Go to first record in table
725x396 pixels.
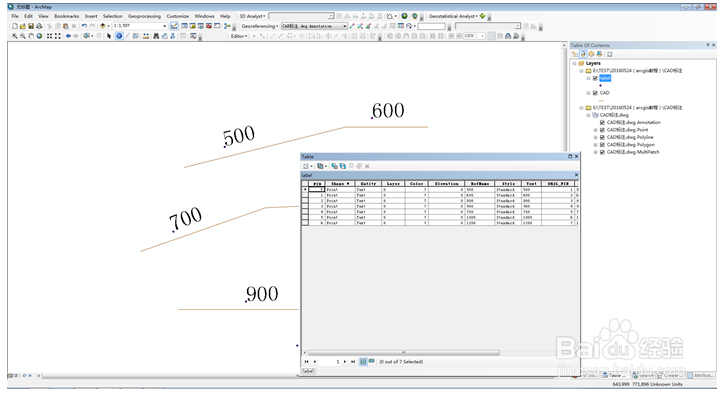point(307,362)
